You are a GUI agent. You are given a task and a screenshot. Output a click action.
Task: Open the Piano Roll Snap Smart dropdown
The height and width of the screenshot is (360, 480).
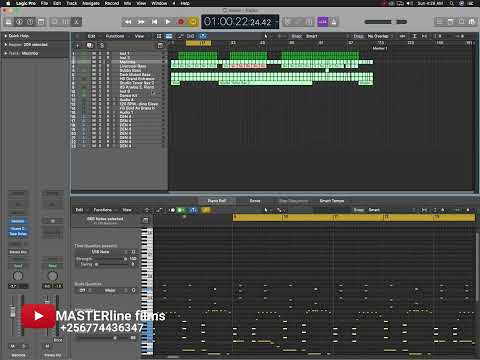[x=374, y=210]
